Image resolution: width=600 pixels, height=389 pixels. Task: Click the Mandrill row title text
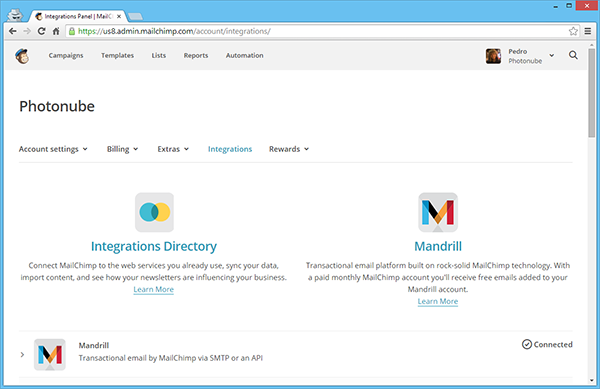[94, 345]
